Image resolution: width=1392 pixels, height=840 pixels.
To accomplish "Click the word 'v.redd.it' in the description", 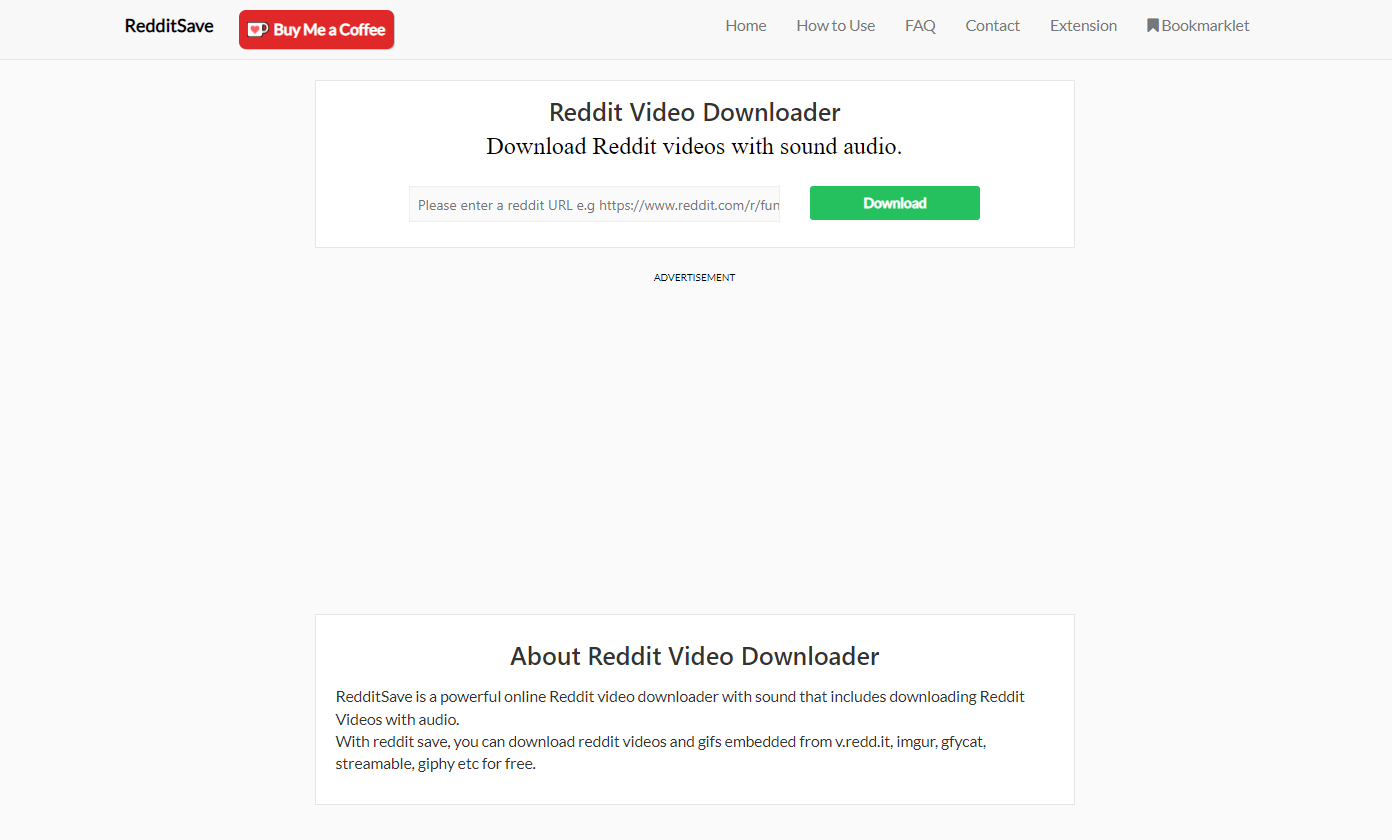I will pyautogui.click(x=863, y=742).
